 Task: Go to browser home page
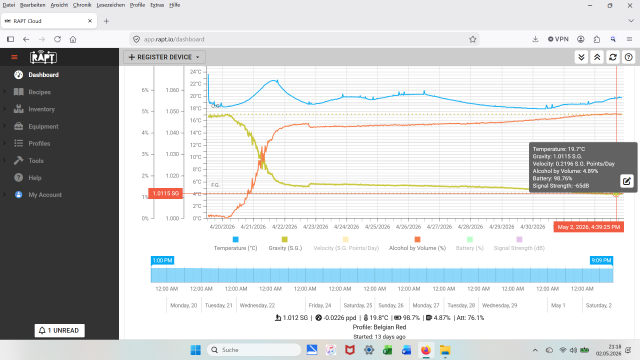tap(73, 39)
